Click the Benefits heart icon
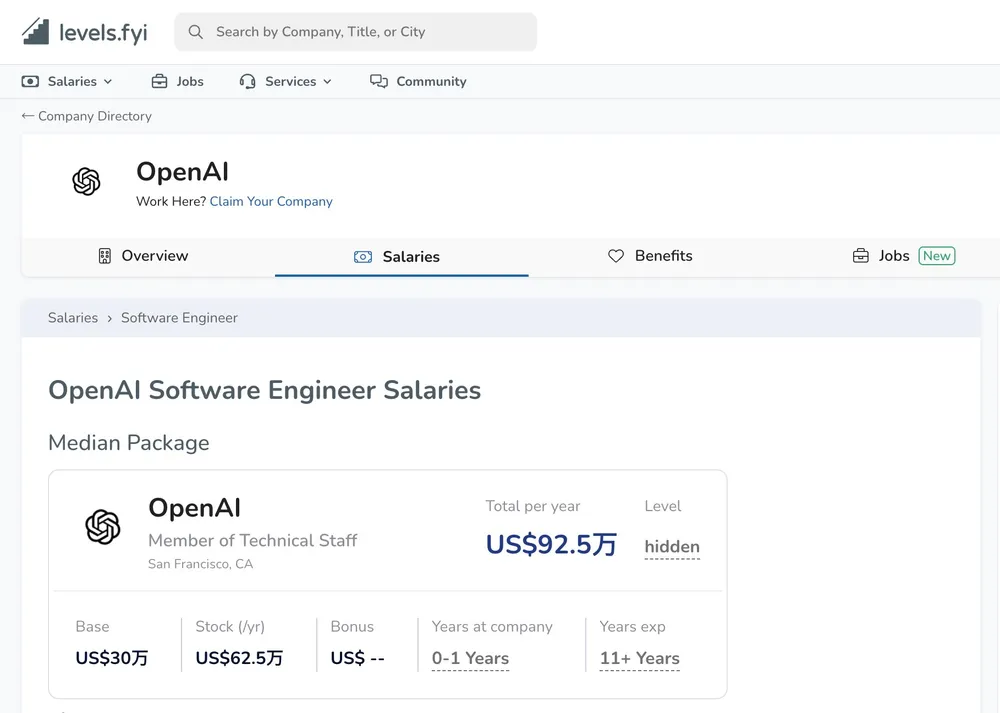Viewport: 1000px width, 713px height. pyautogui.click(x=616, y=256)
